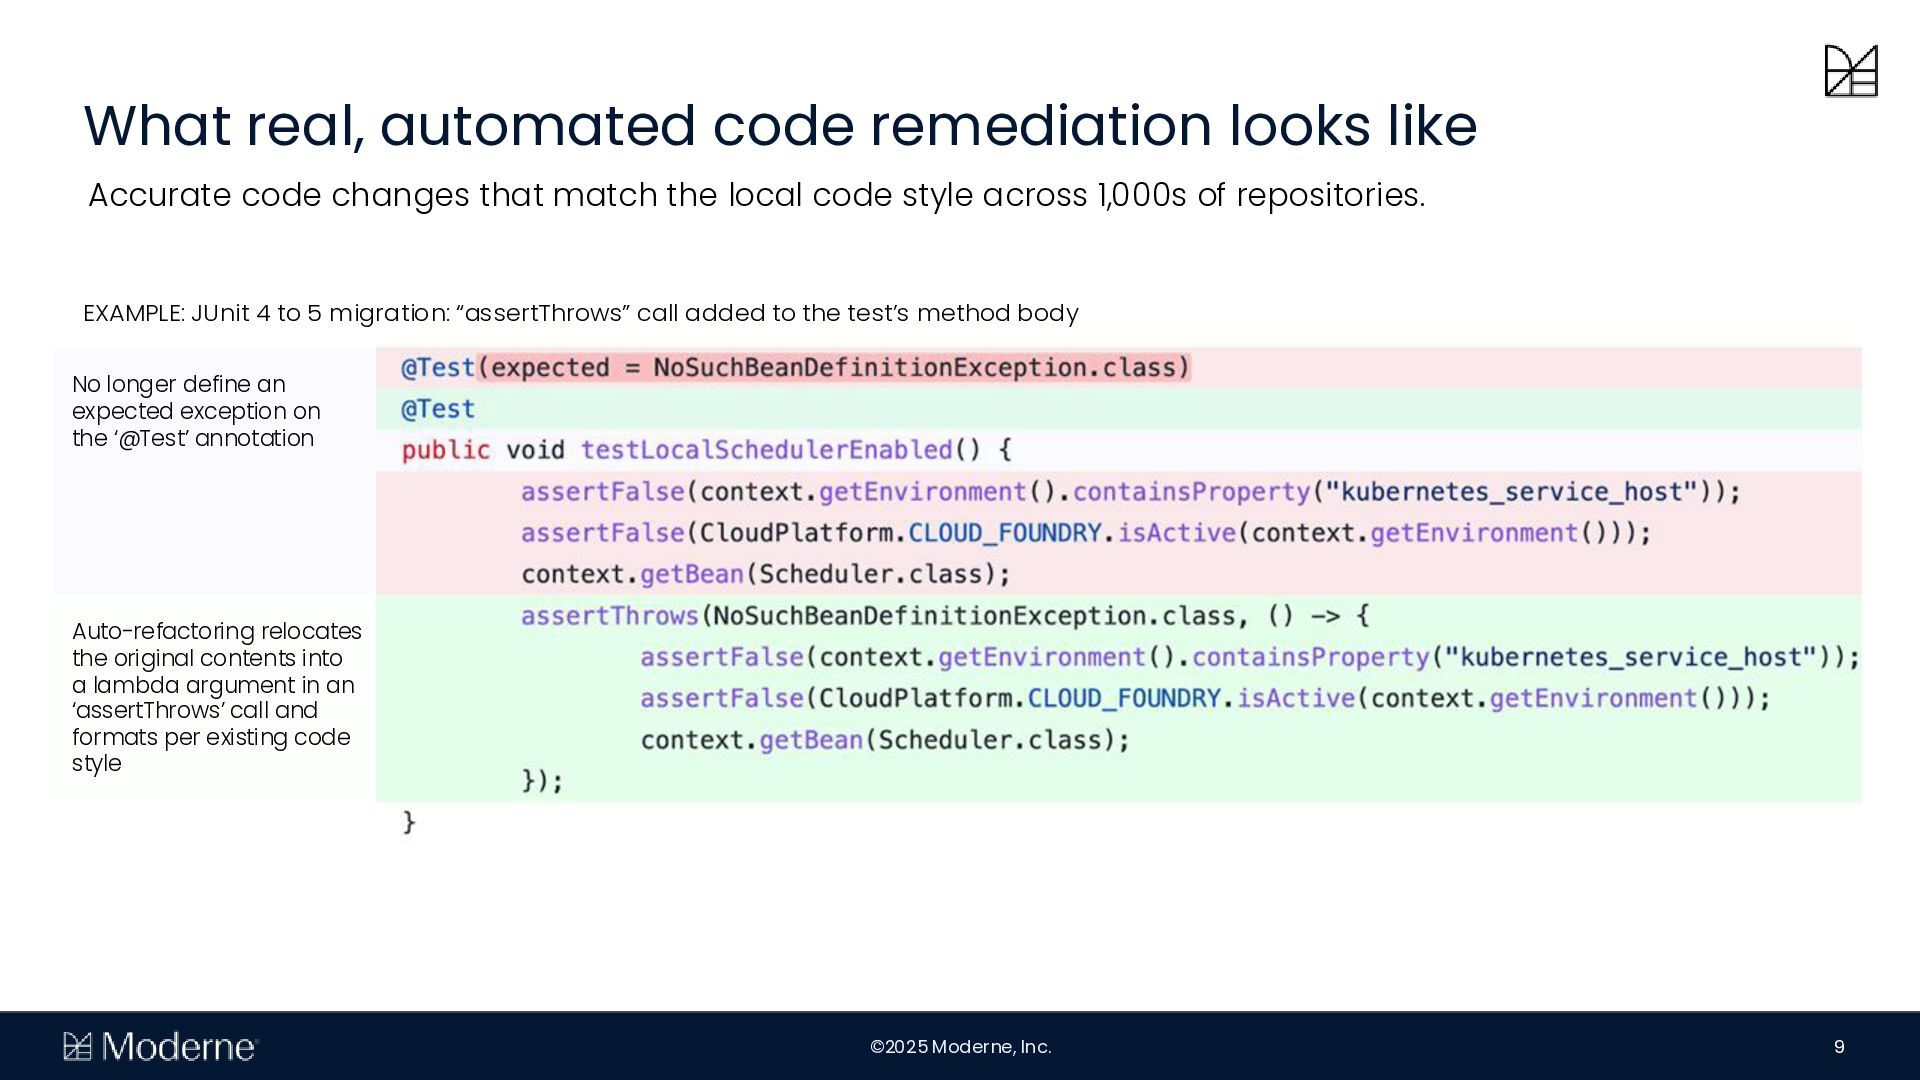The height and width of the screenshot is (1080, 1920).
Task: Click the 'public' keyword in method signature
Action: [x=445, y=450]
